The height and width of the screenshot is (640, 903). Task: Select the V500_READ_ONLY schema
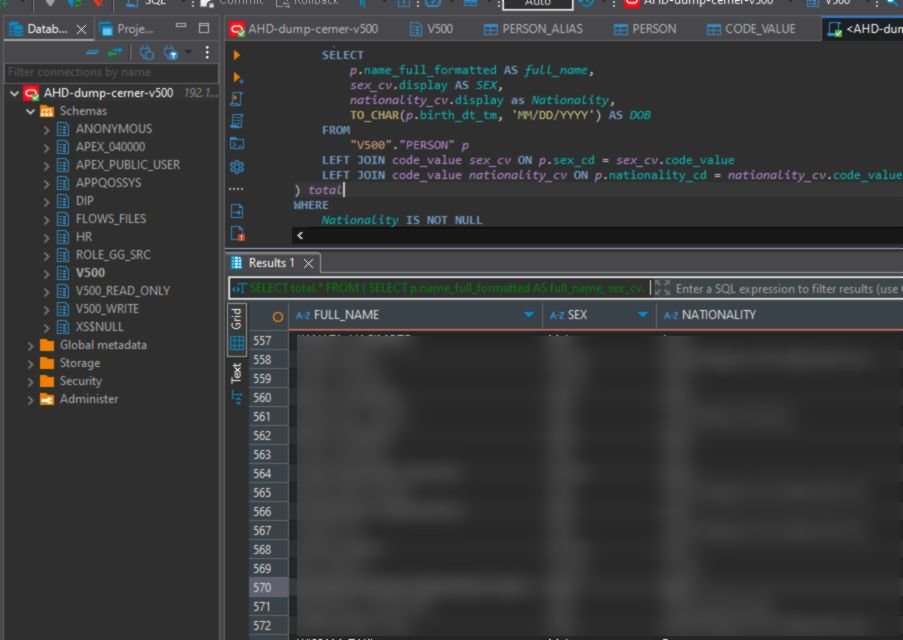(122, 291)
